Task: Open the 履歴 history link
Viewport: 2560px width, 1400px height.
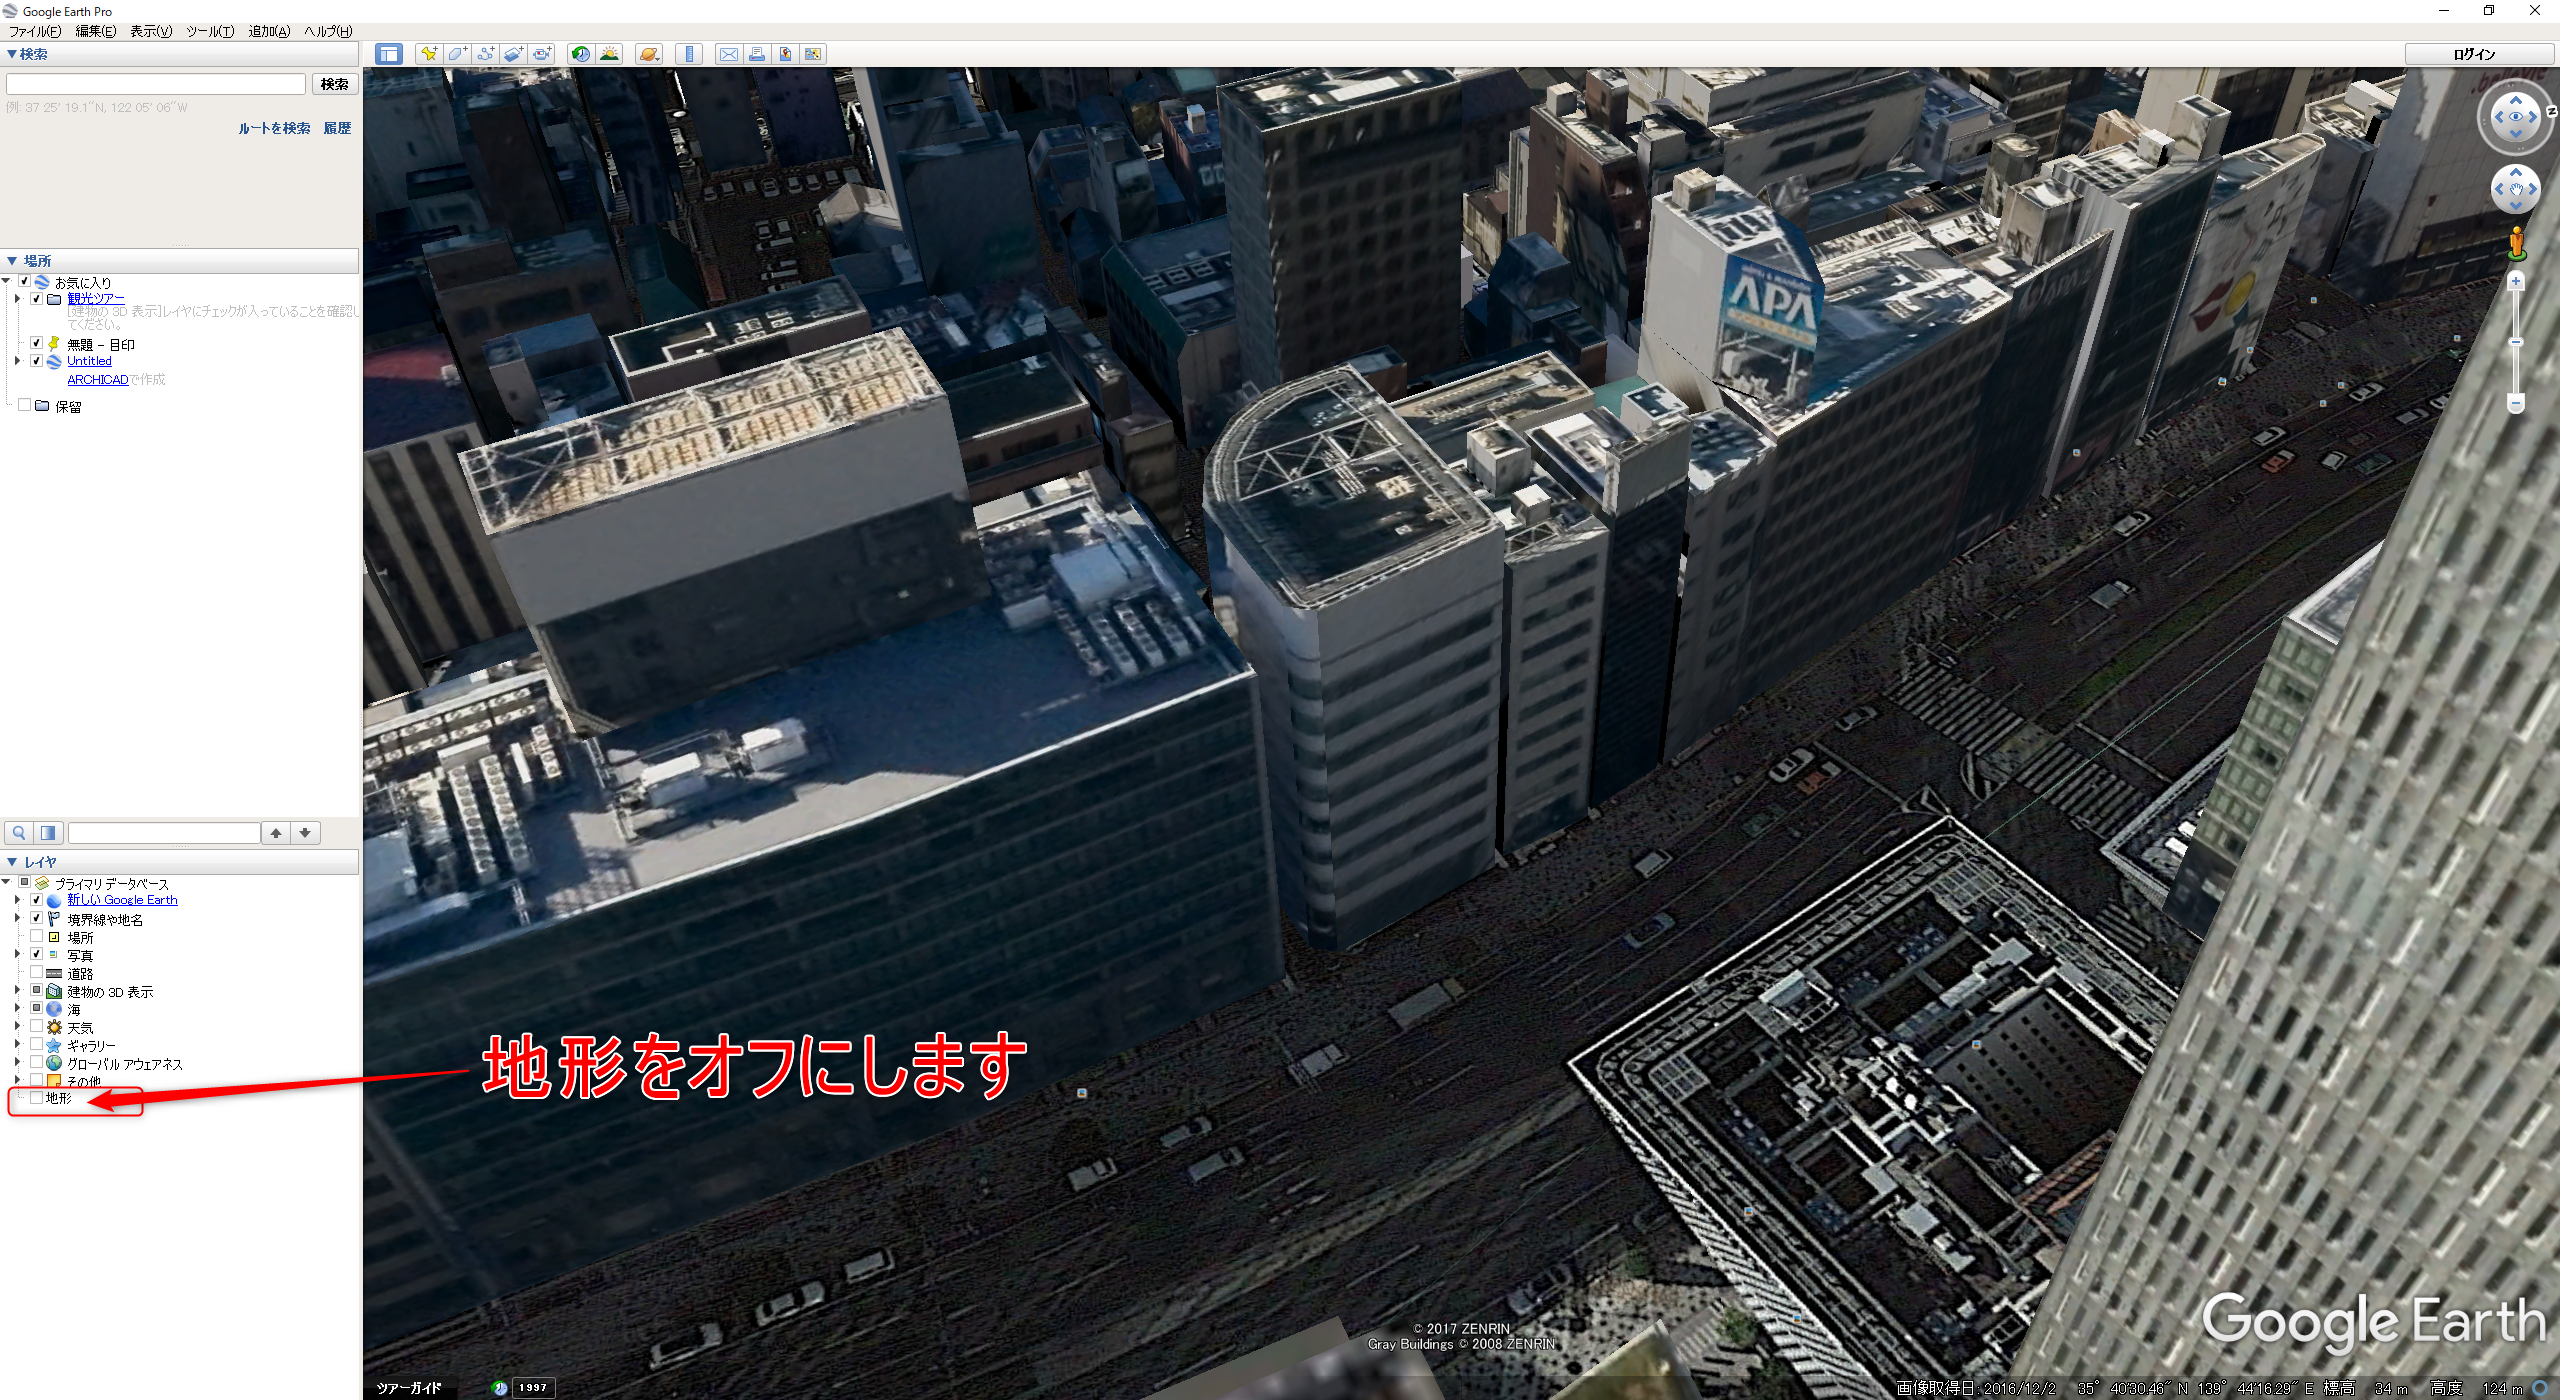Action: (337, 128)
